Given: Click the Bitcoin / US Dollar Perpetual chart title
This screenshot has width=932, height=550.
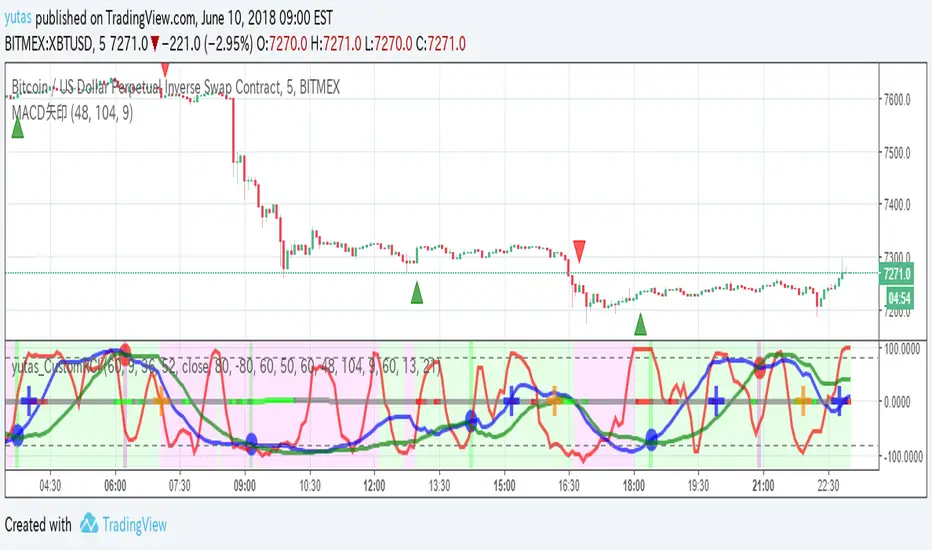Looking at the screenshot, I should (176, 87).
